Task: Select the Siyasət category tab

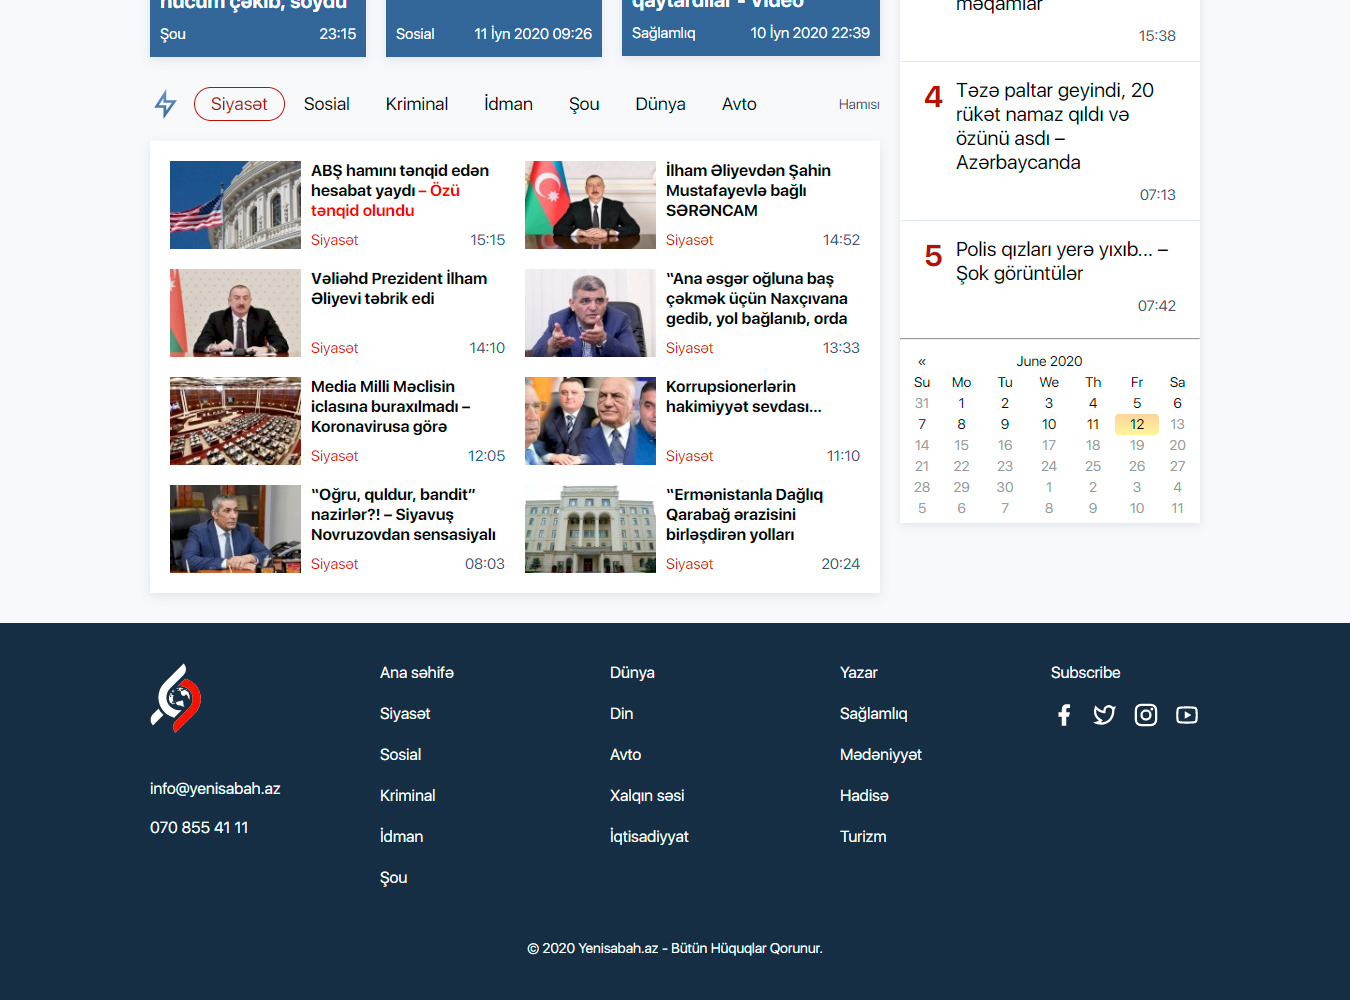Action: click(x=239, y=104)
